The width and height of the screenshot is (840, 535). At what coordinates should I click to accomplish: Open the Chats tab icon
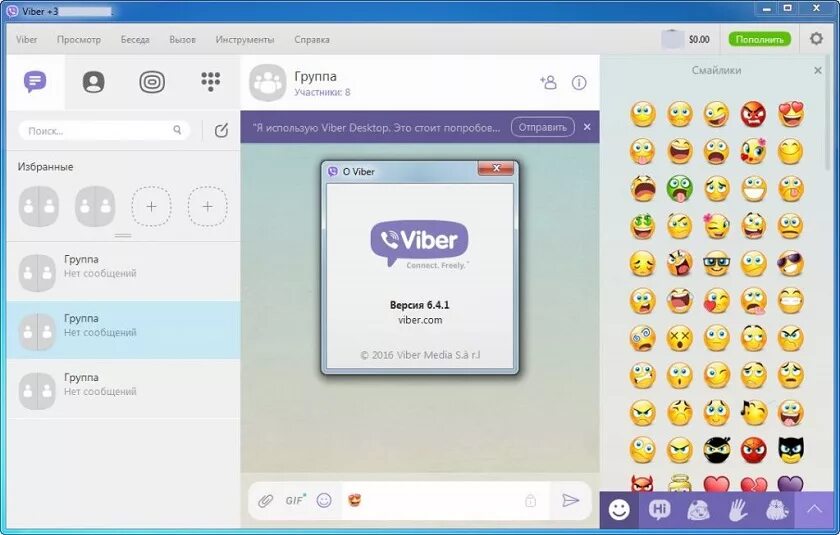click(35, 82)
